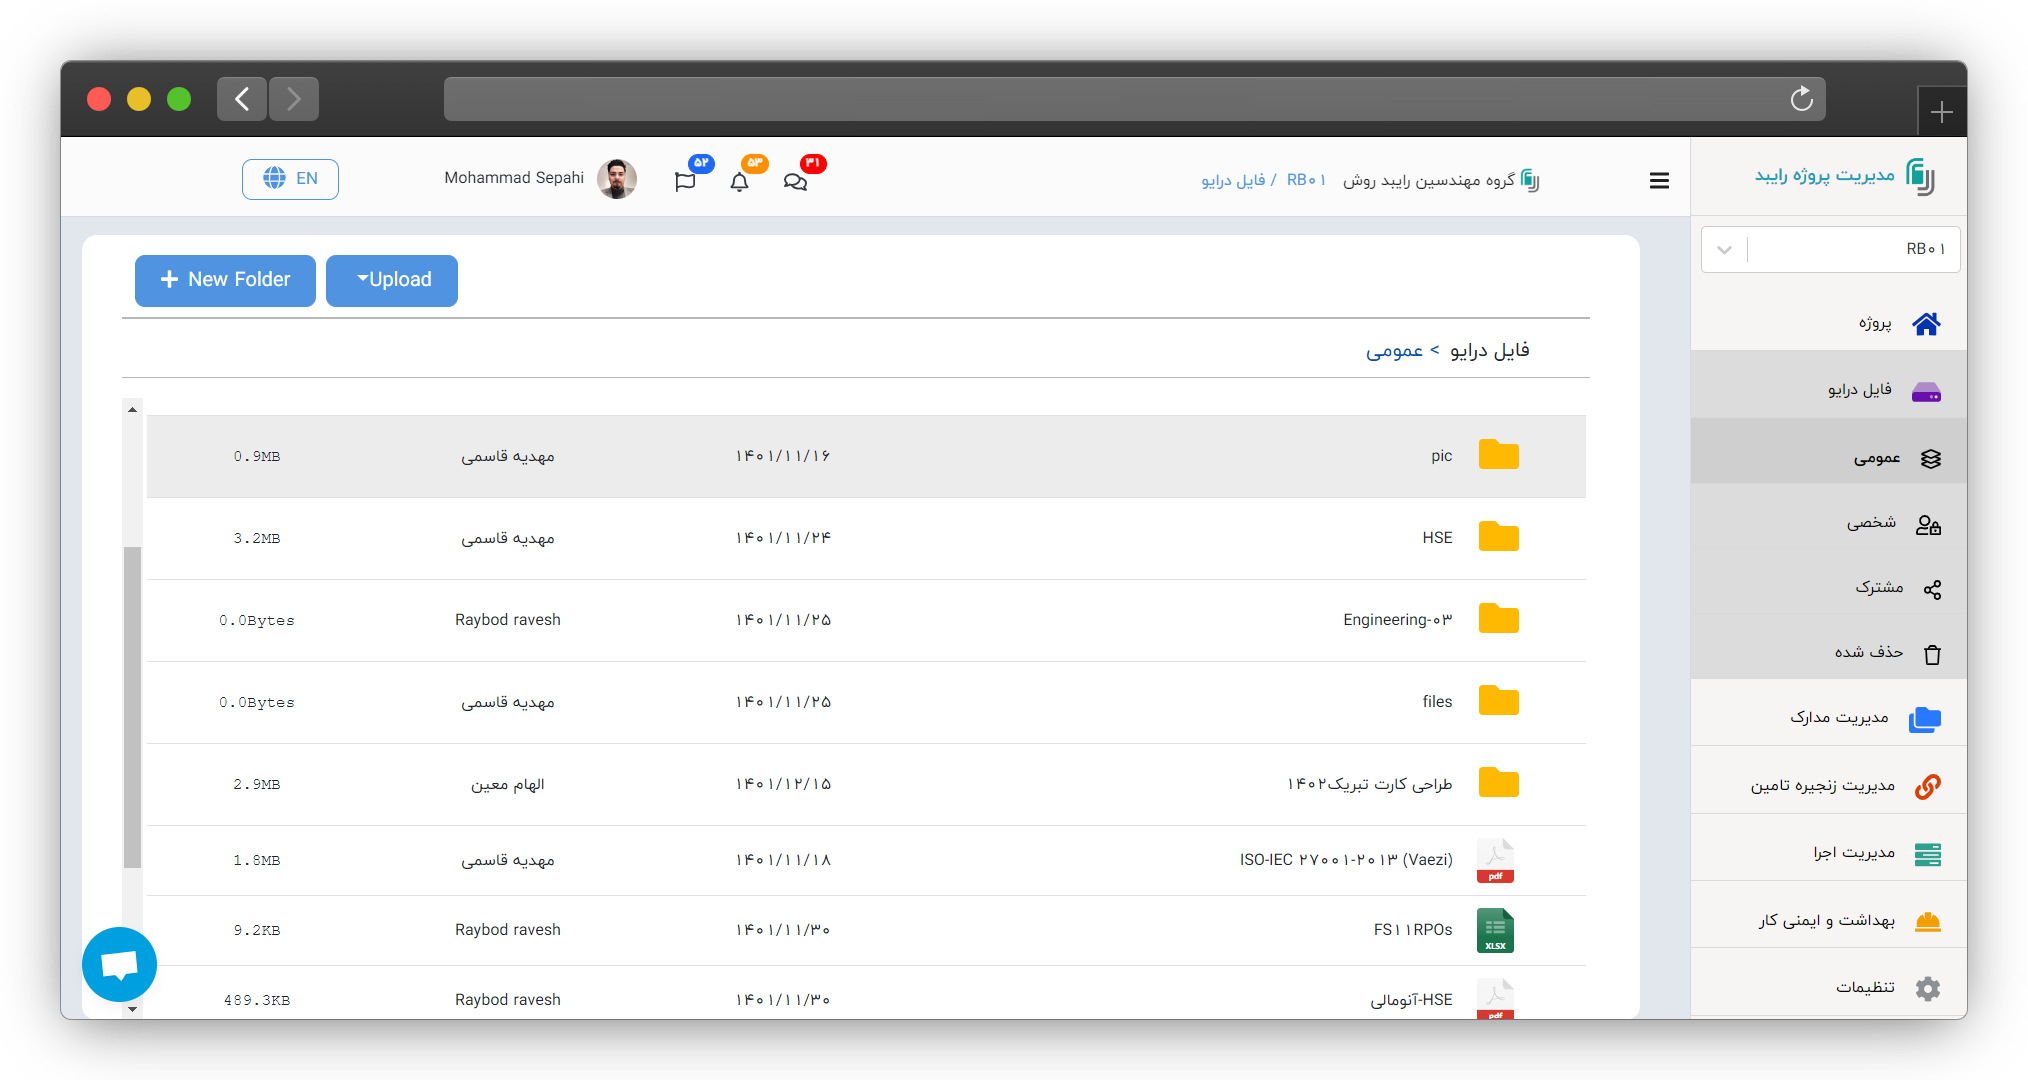Open the pic folder icon
2028x1080 pixels.
click(1498, 455)
